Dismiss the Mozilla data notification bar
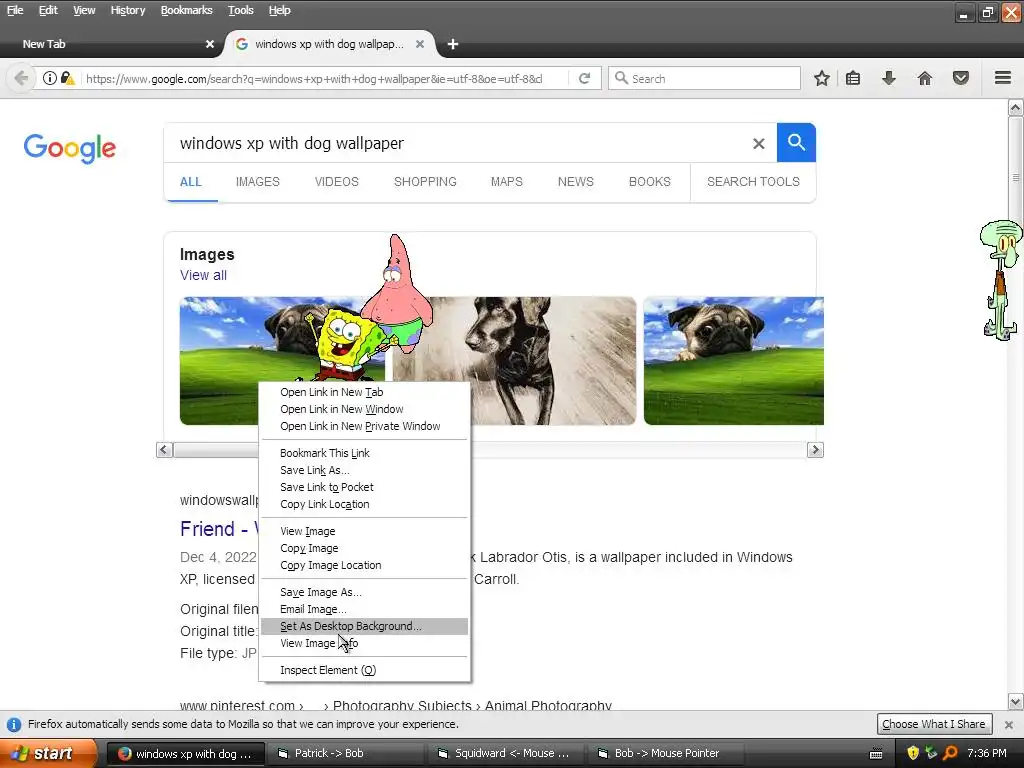This screenshot has width=1024, height=768. tap(1009, 724)
